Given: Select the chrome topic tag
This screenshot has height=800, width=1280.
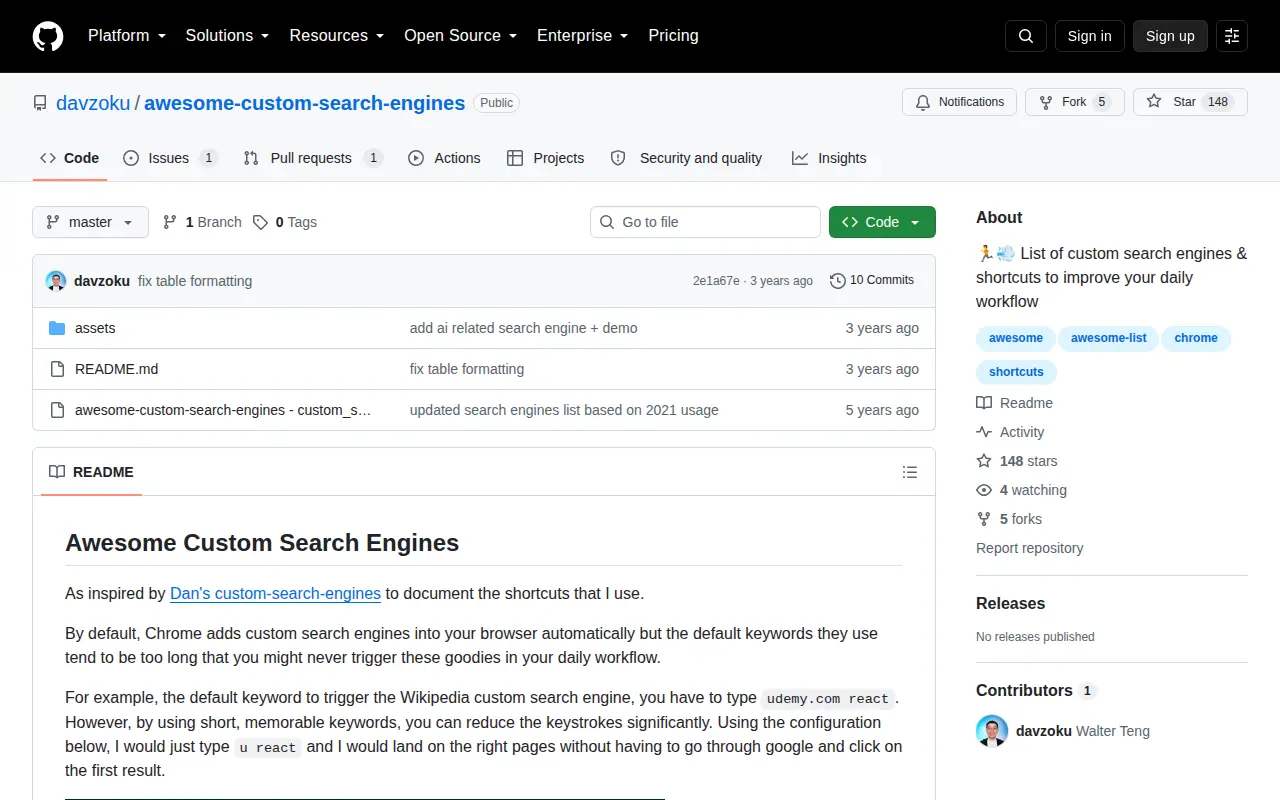Looking at the screenshot, I should click(1196, 338).
